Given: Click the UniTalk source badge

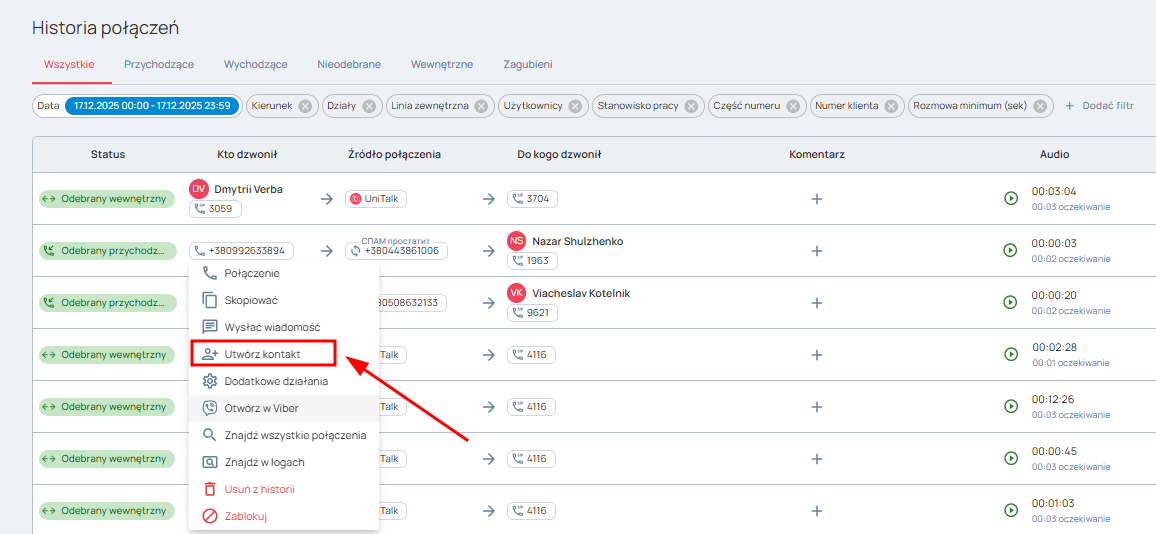Looking at the screenshot, I should coord(376,199).
